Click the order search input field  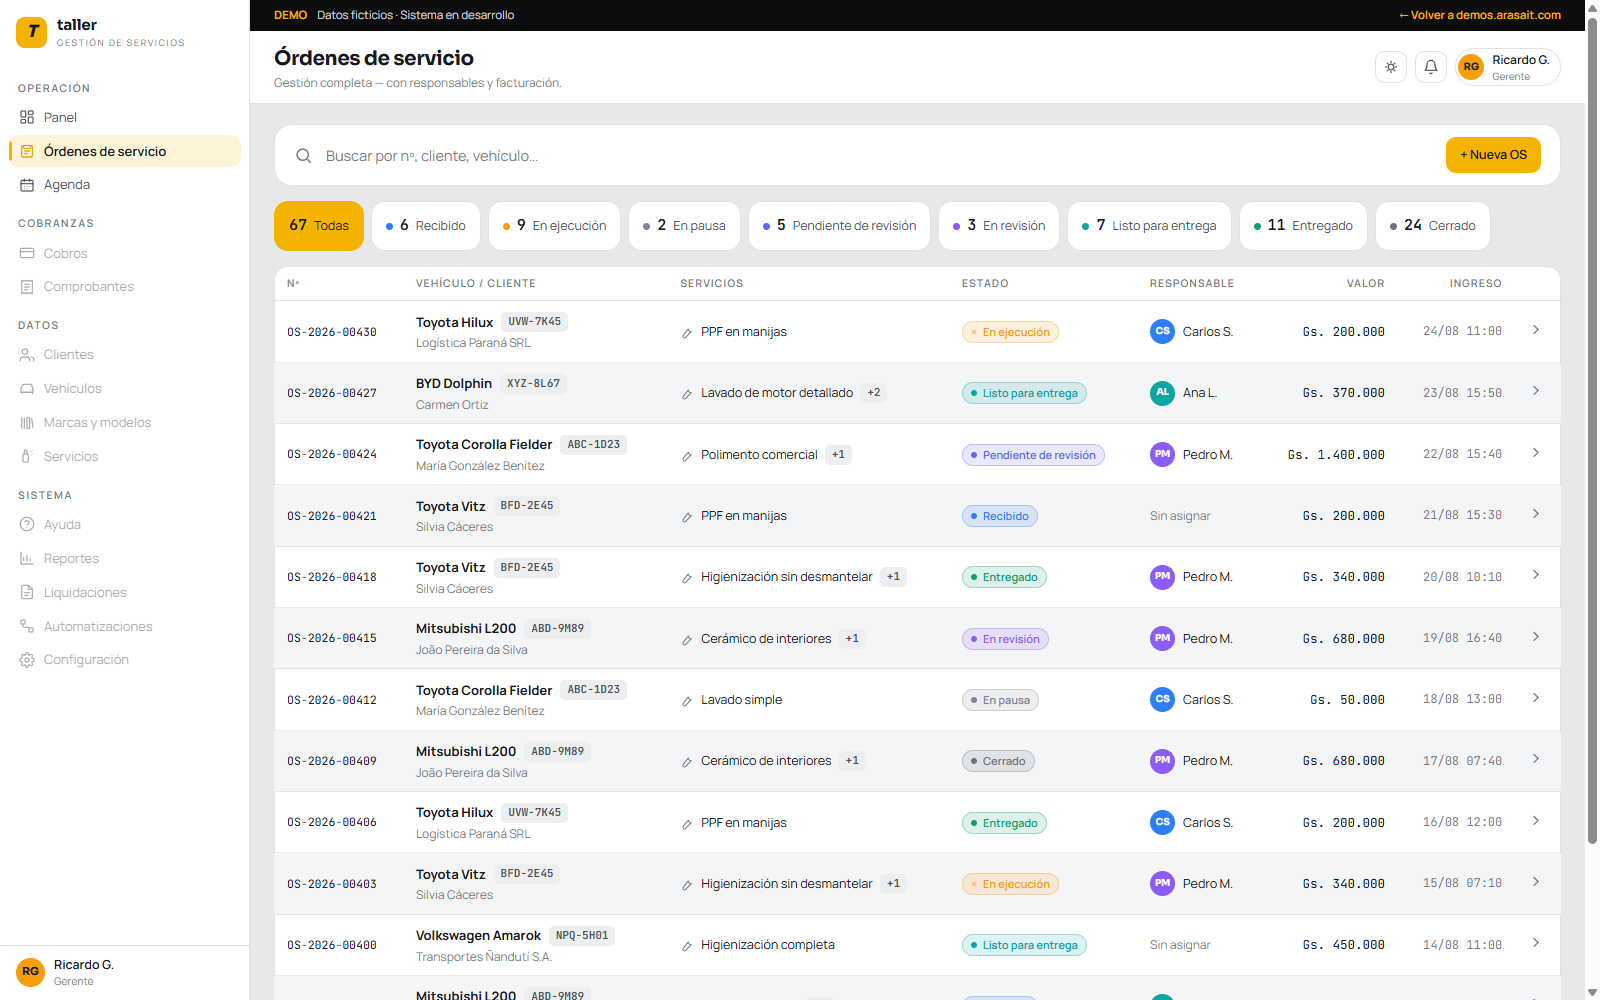click(880, 156)
